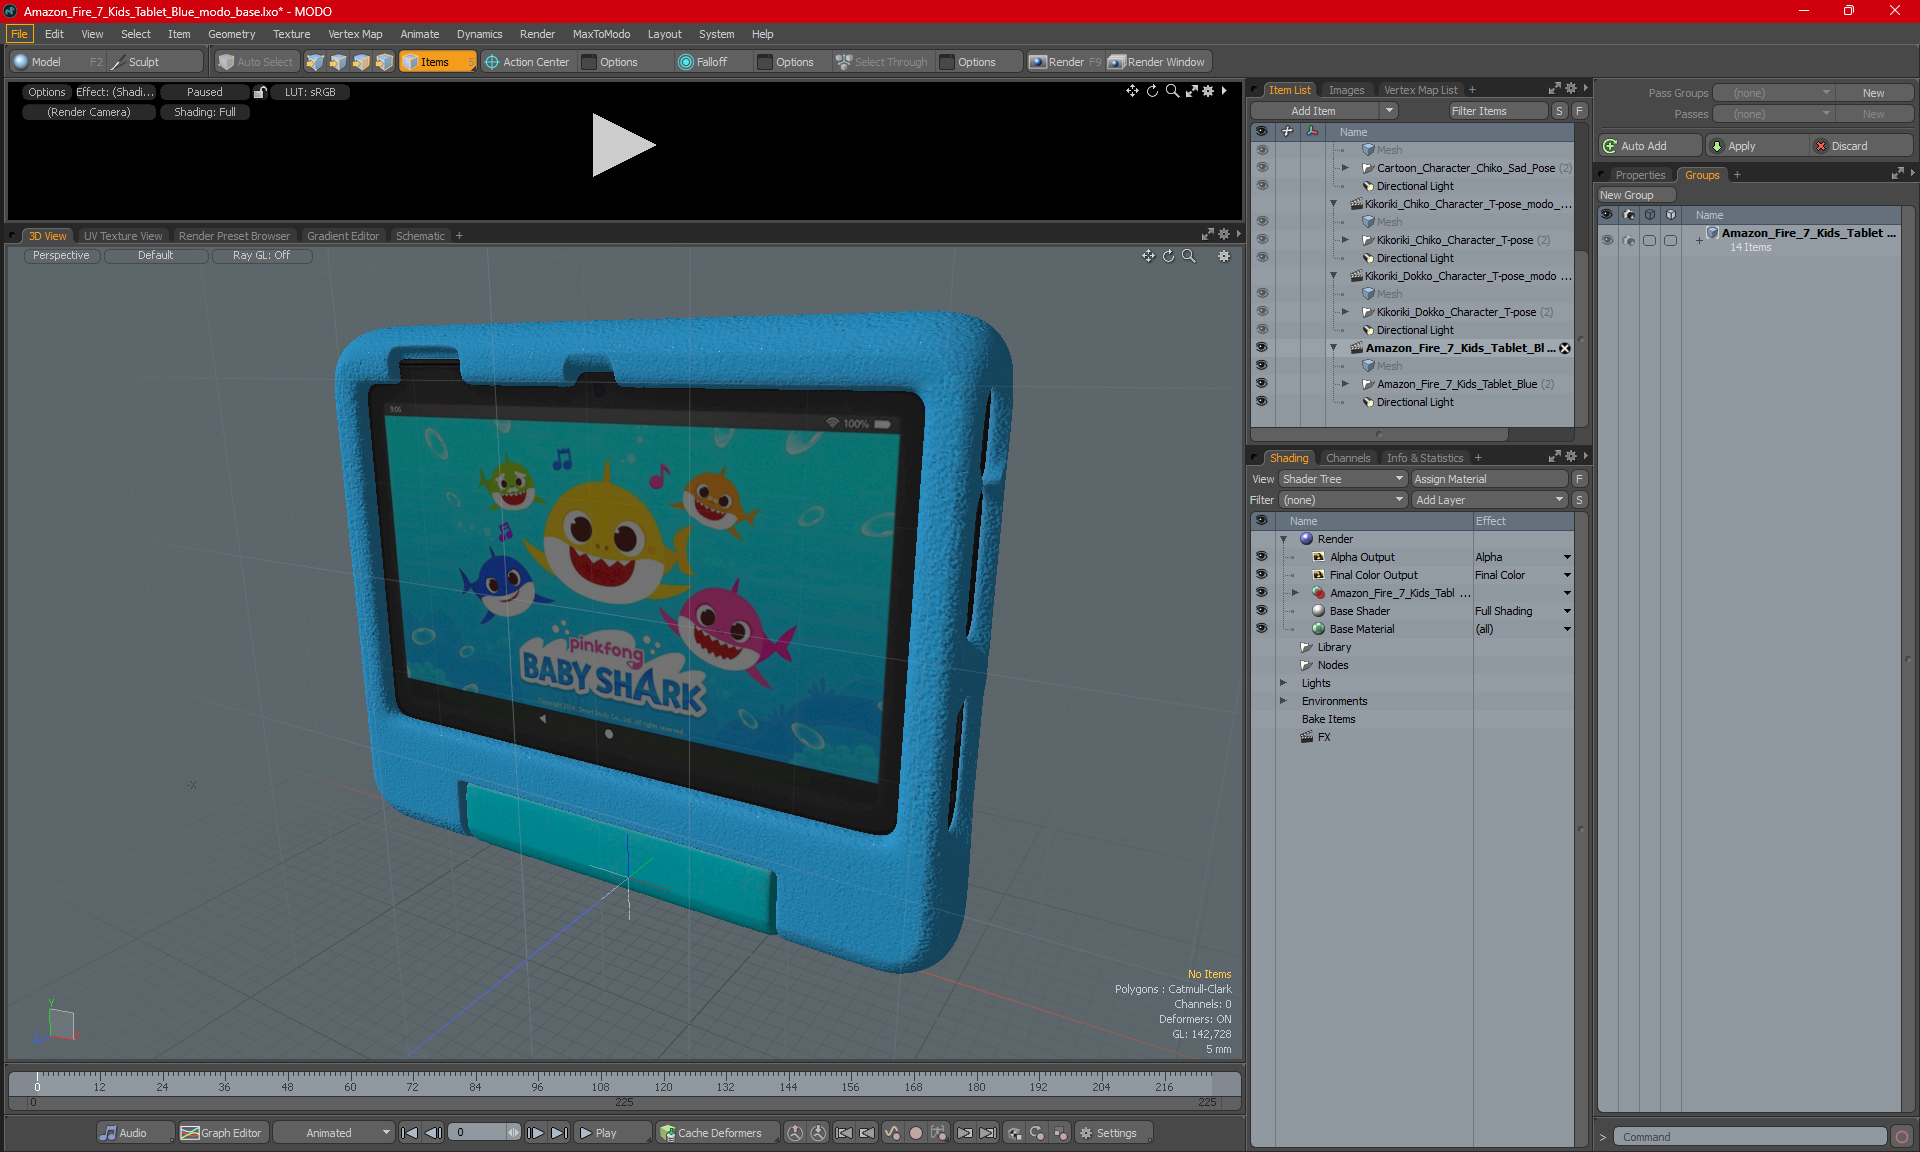Collapse the Render tree node
Image resolution: width=1920 pixels, height=1152 pixels.
point(1283,539)
